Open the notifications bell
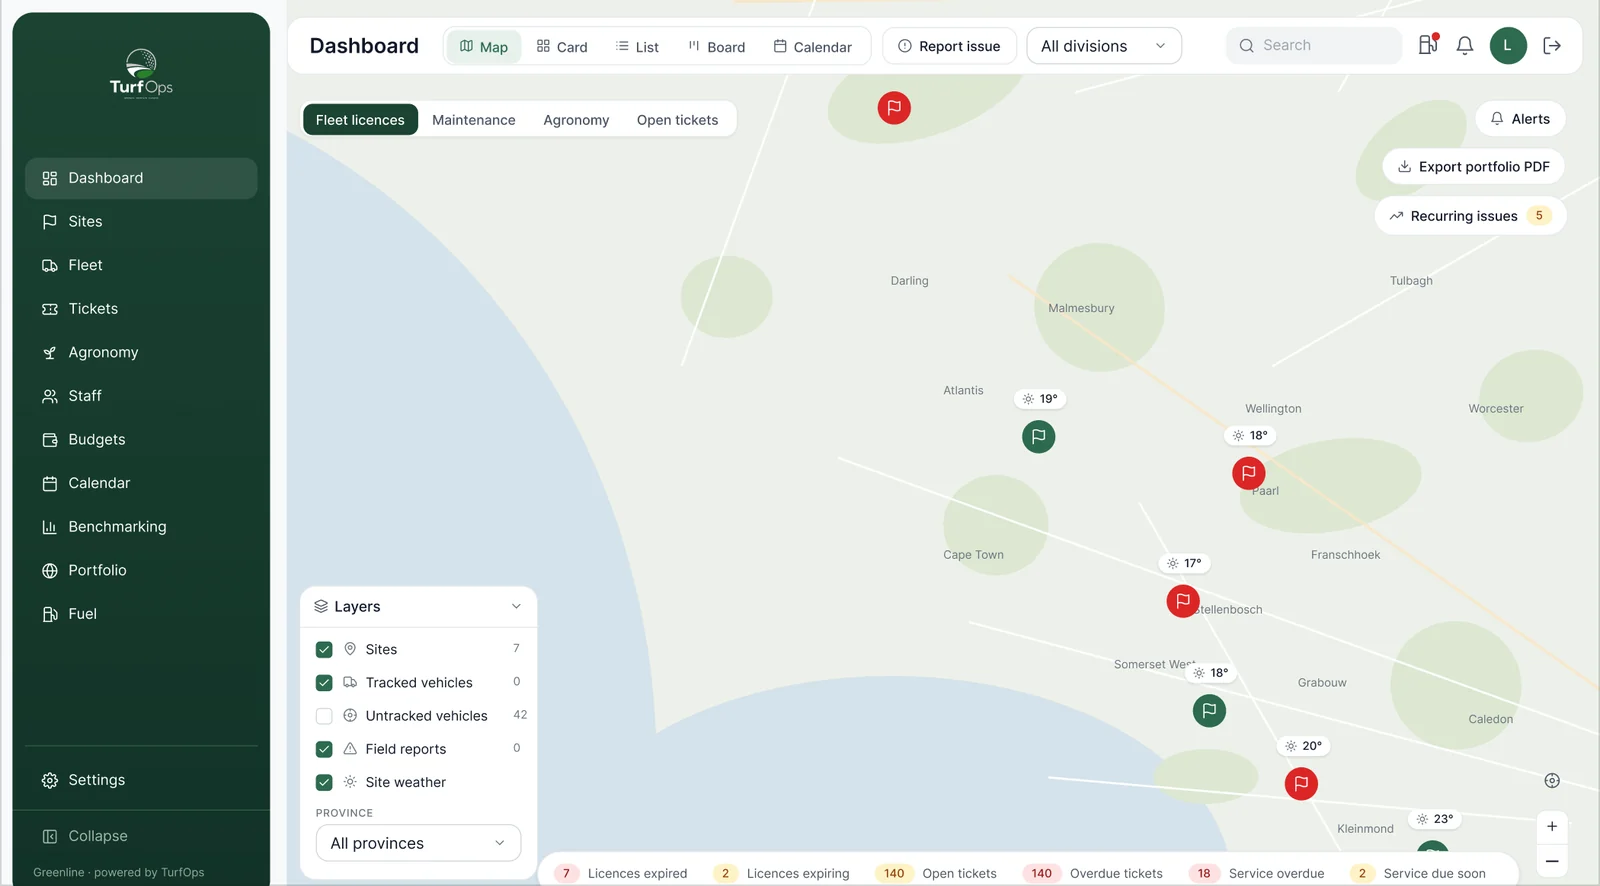The width and height of the screenshot is (1600, 886). pyautogui.click(x=1465, y=45)
